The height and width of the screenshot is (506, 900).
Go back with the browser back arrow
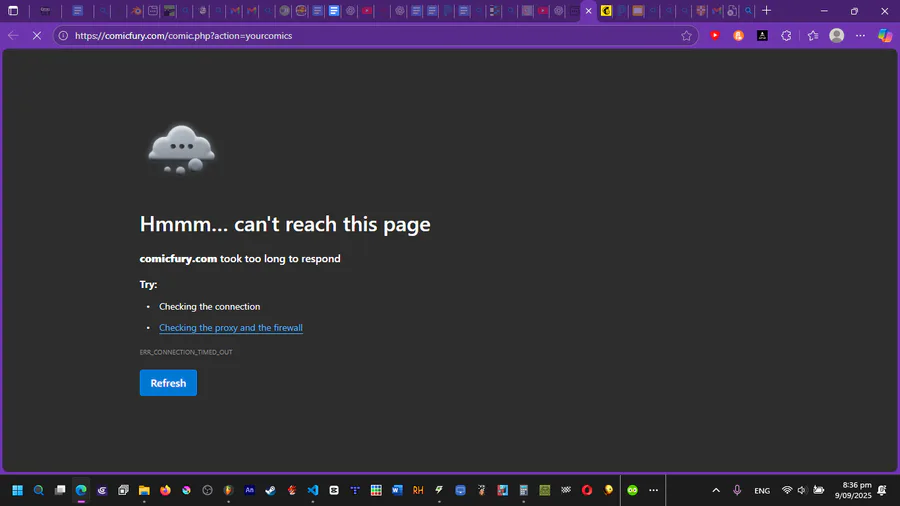tap(13, 36)
